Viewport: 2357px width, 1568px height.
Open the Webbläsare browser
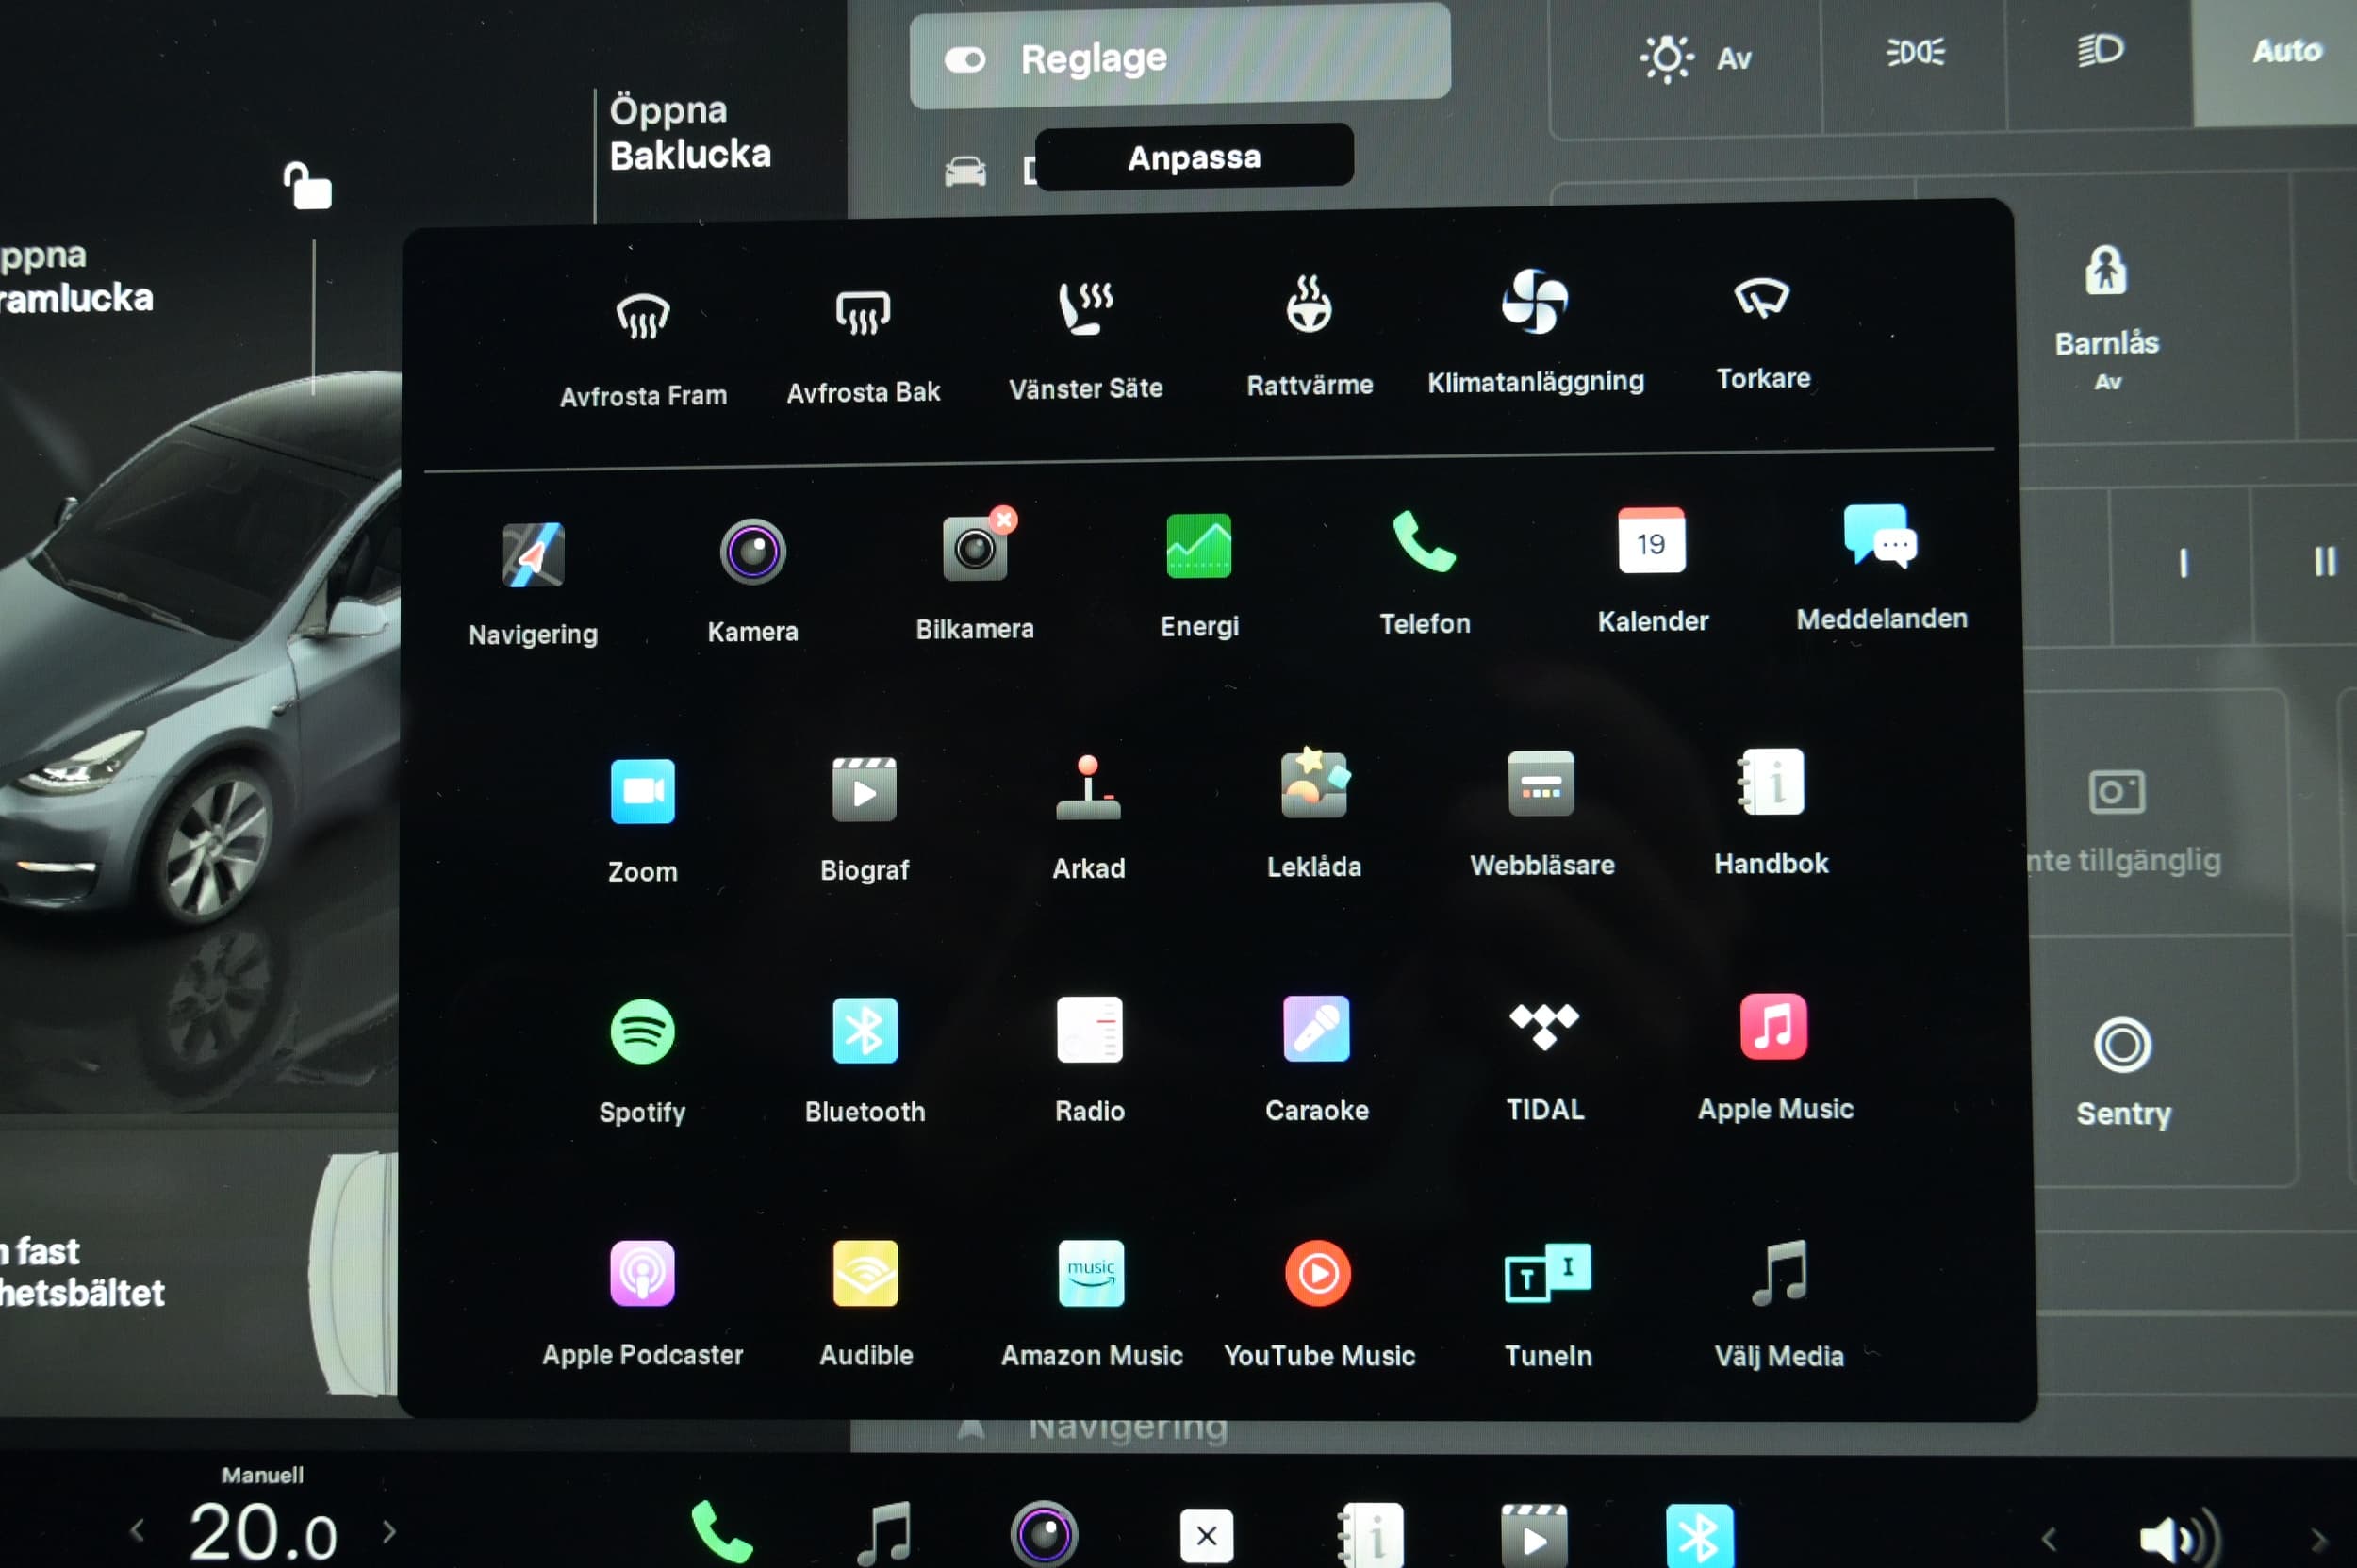(x=1541, y=813)
